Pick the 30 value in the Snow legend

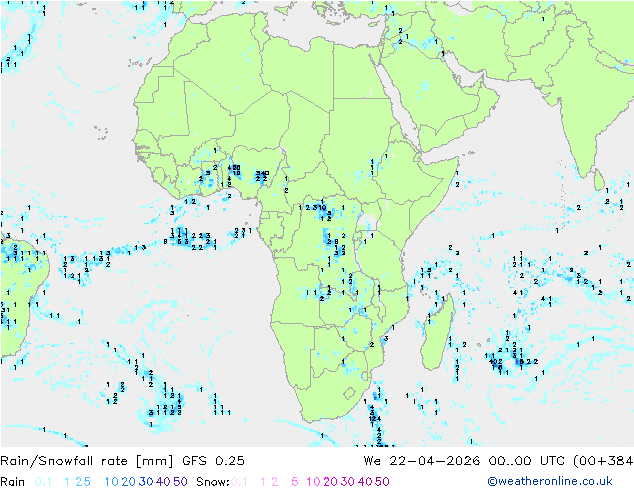tap(348, 482)
